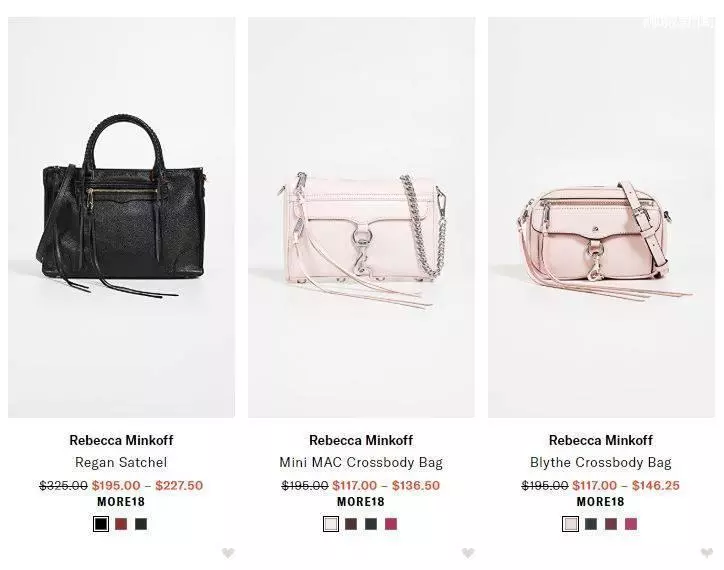Image resolution: width=724 pixels, height=570 pixels.
Task: Add Blythe Crossbody Bag to wishlist heart
Action: (707, 552)
